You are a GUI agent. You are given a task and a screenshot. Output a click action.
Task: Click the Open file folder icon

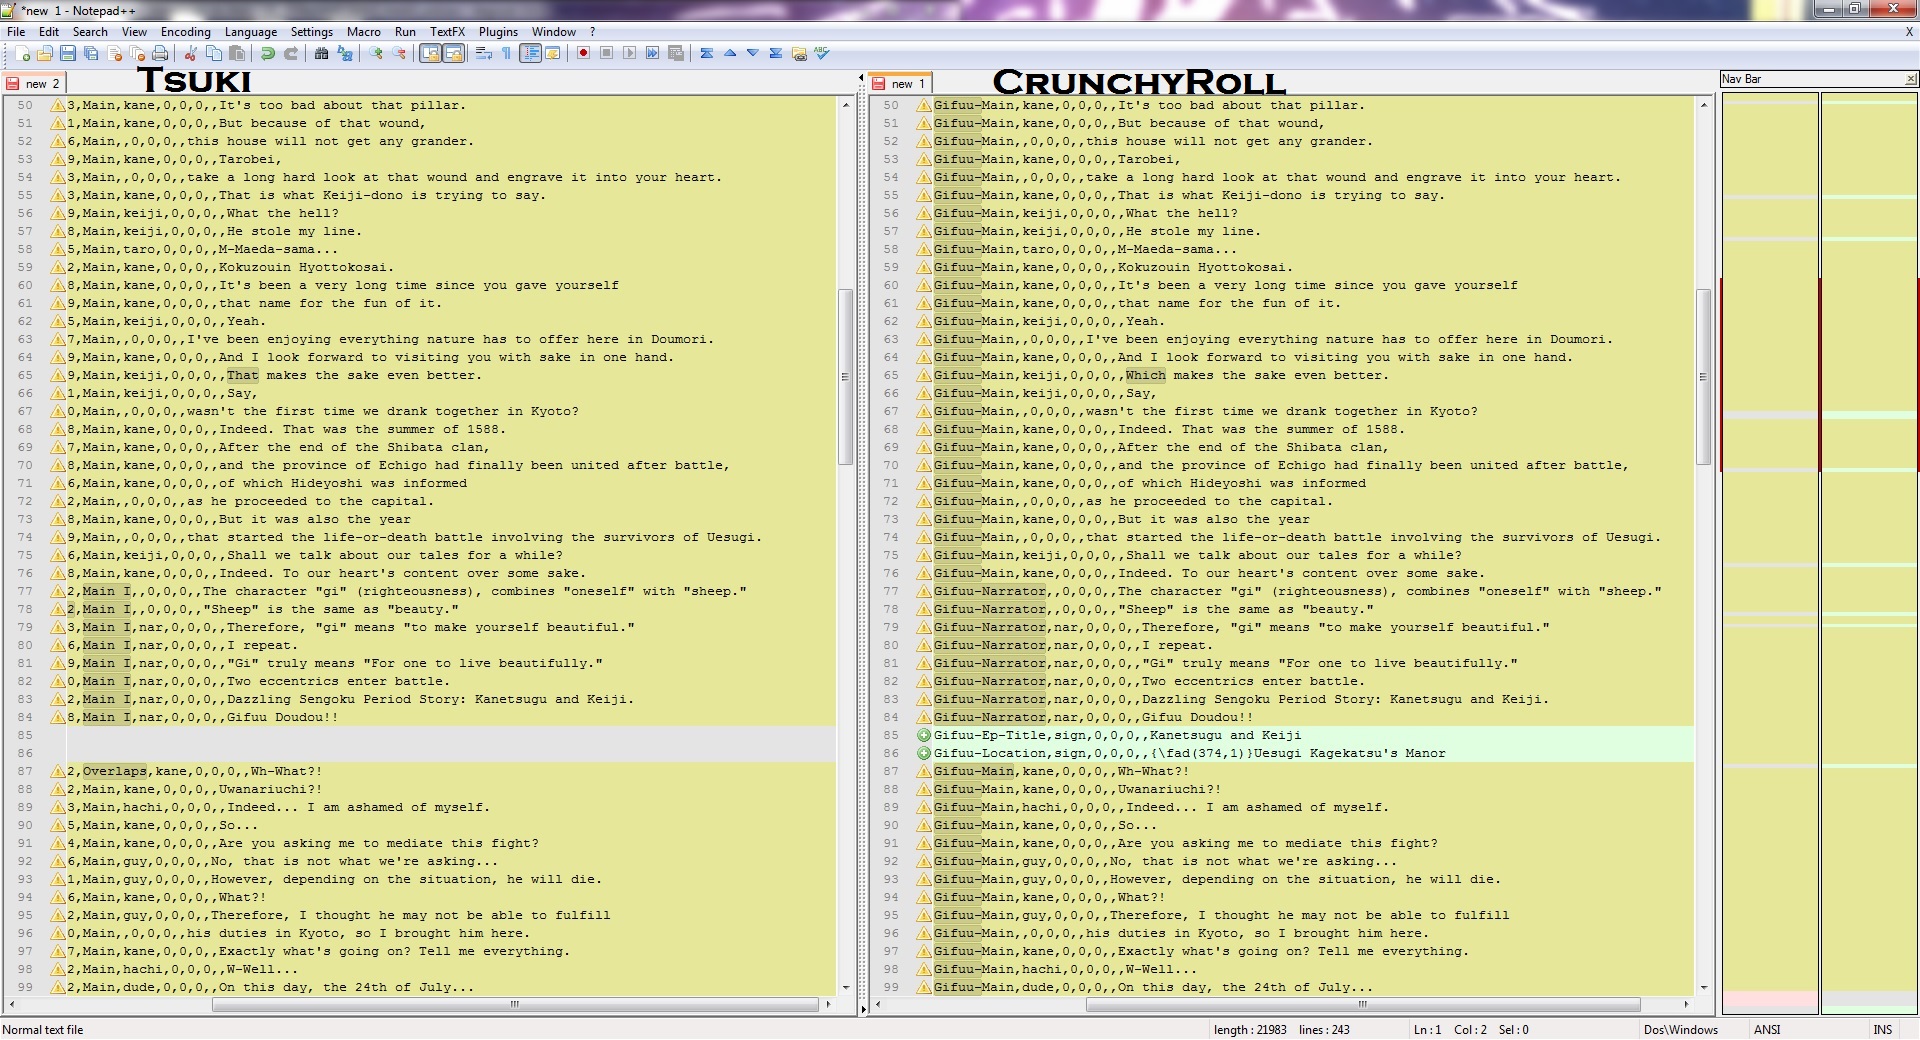[45, 53]
